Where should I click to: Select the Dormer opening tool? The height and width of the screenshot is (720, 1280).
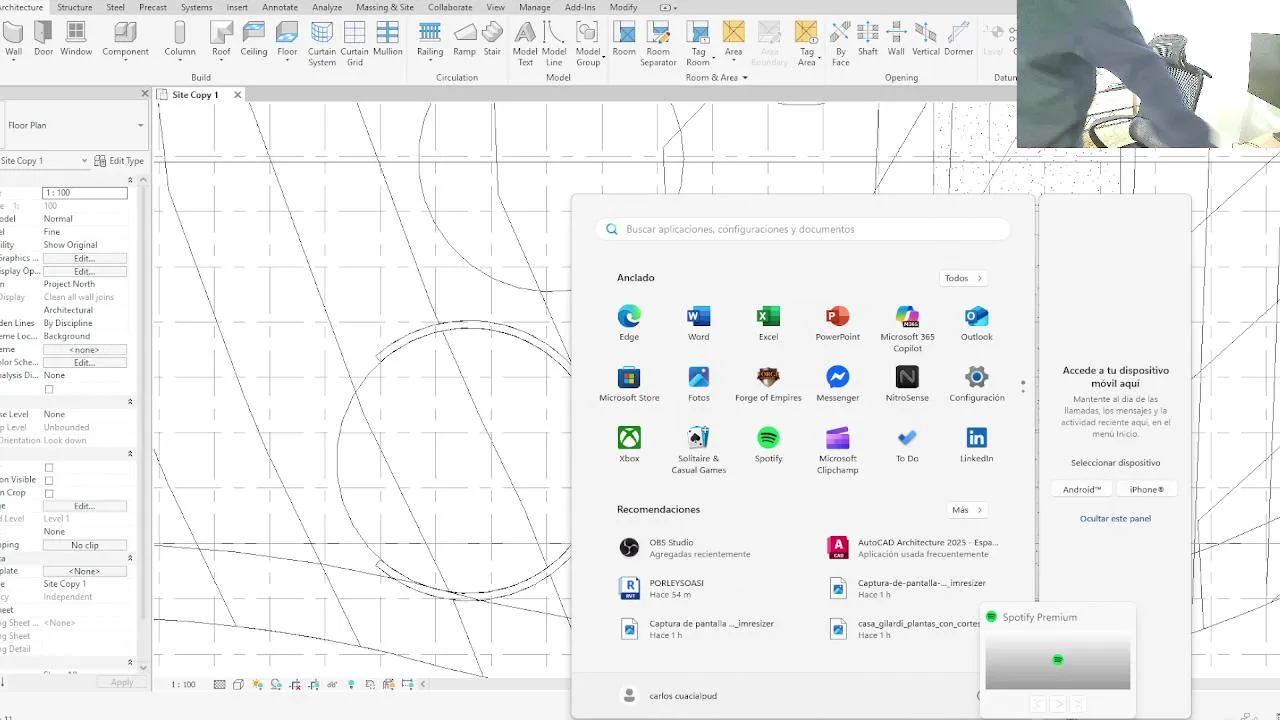[959, 39]
